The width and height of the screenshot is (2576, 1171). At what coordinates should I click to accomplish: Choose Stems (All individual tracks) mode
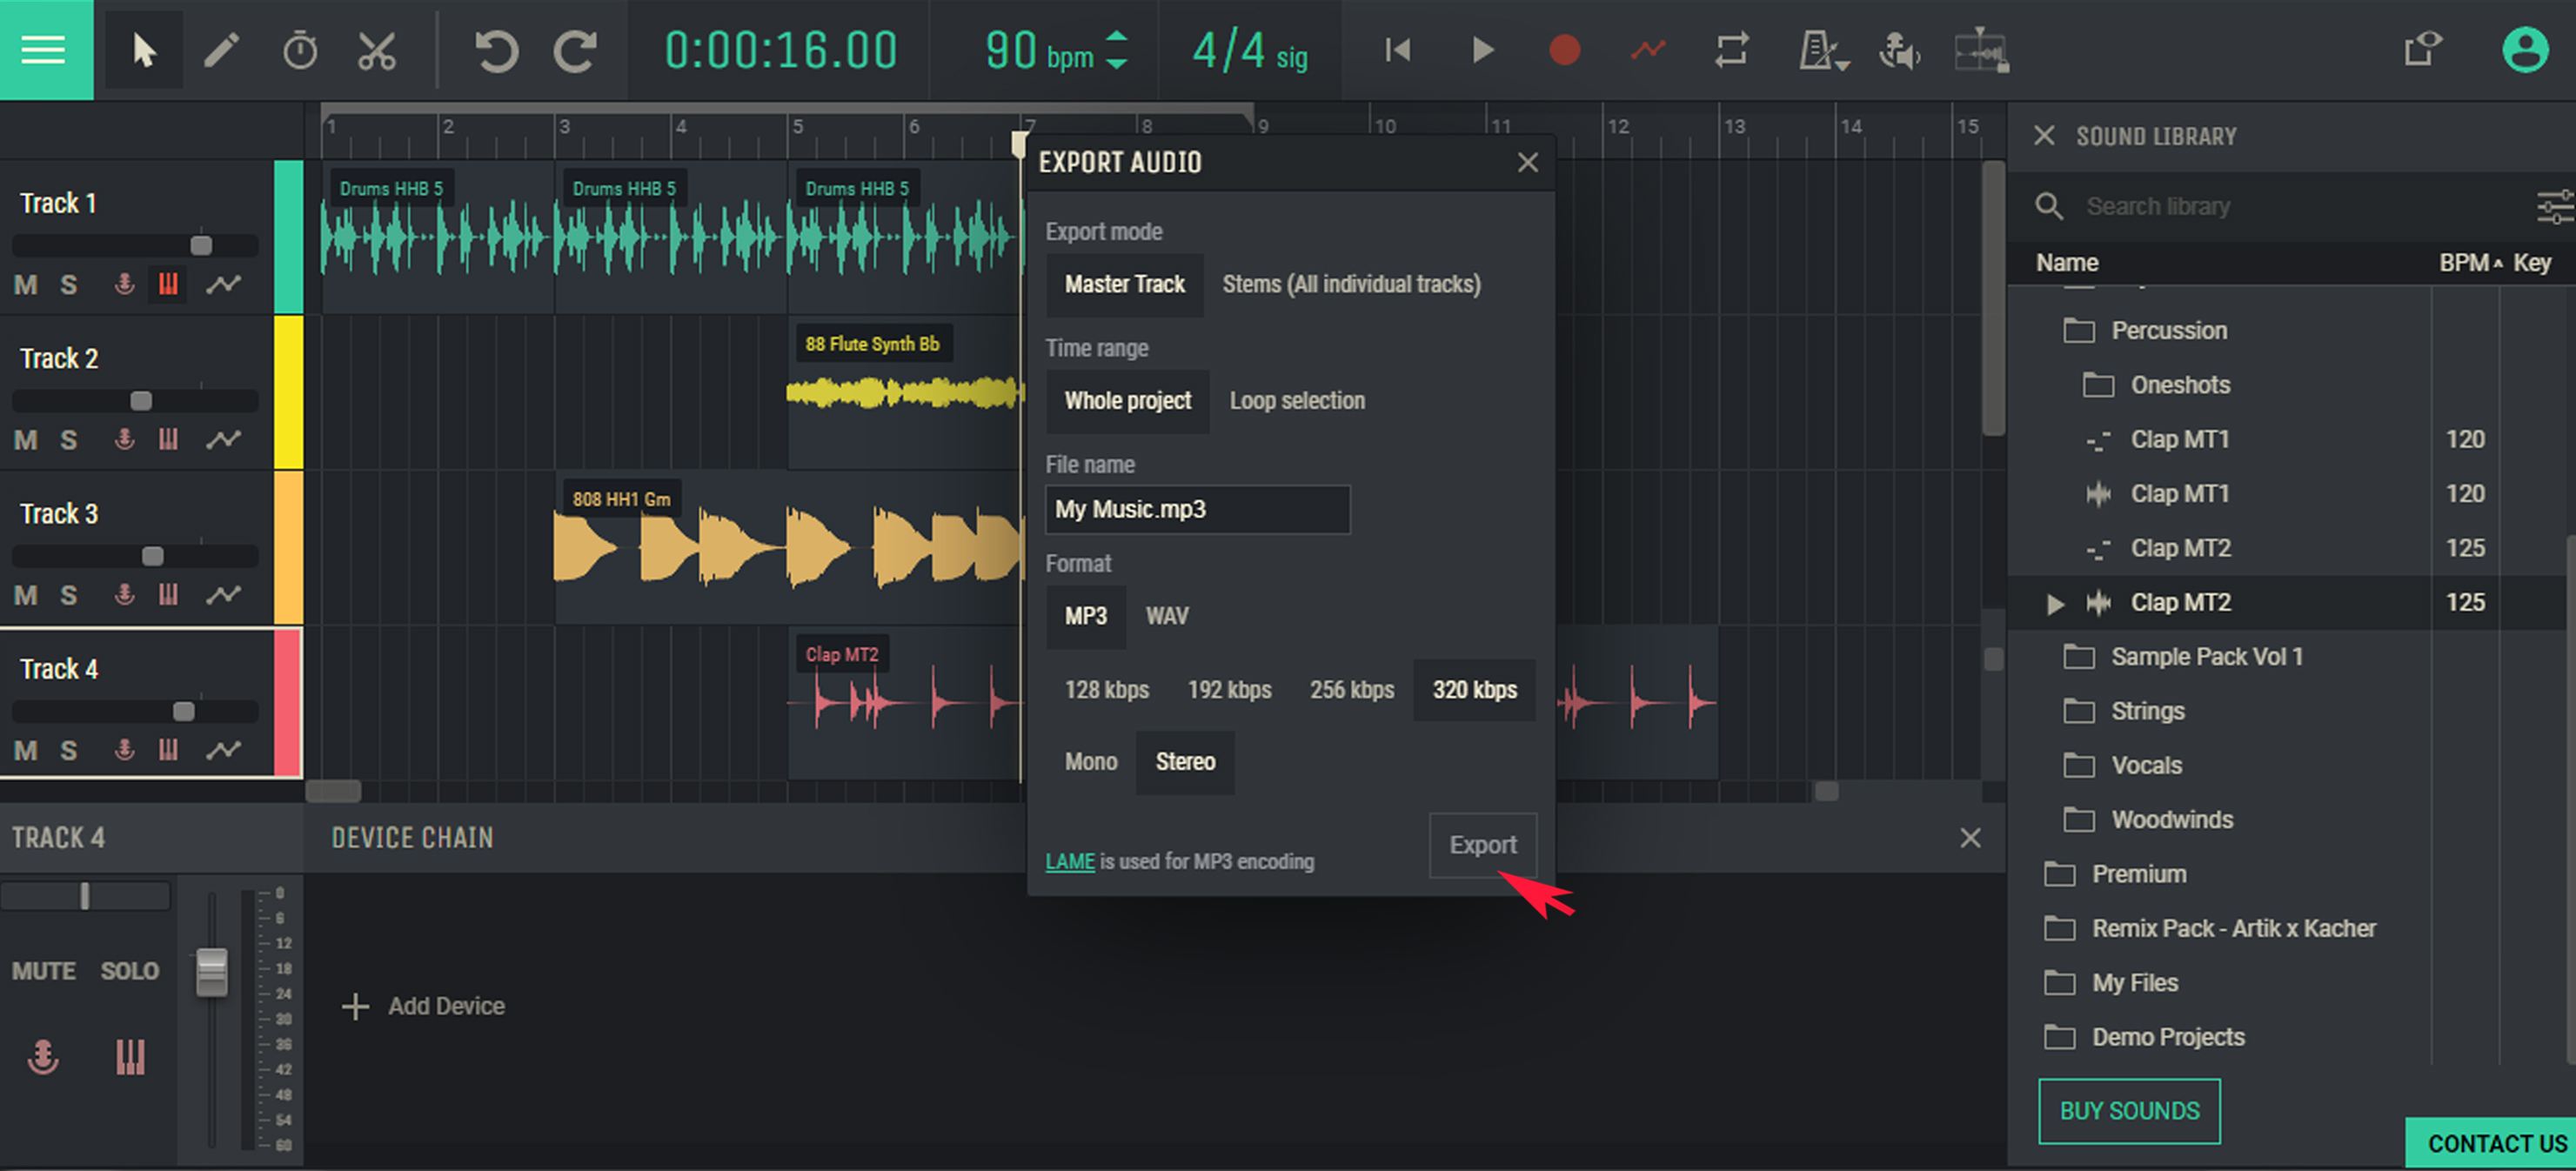(x=1350, y=284)
